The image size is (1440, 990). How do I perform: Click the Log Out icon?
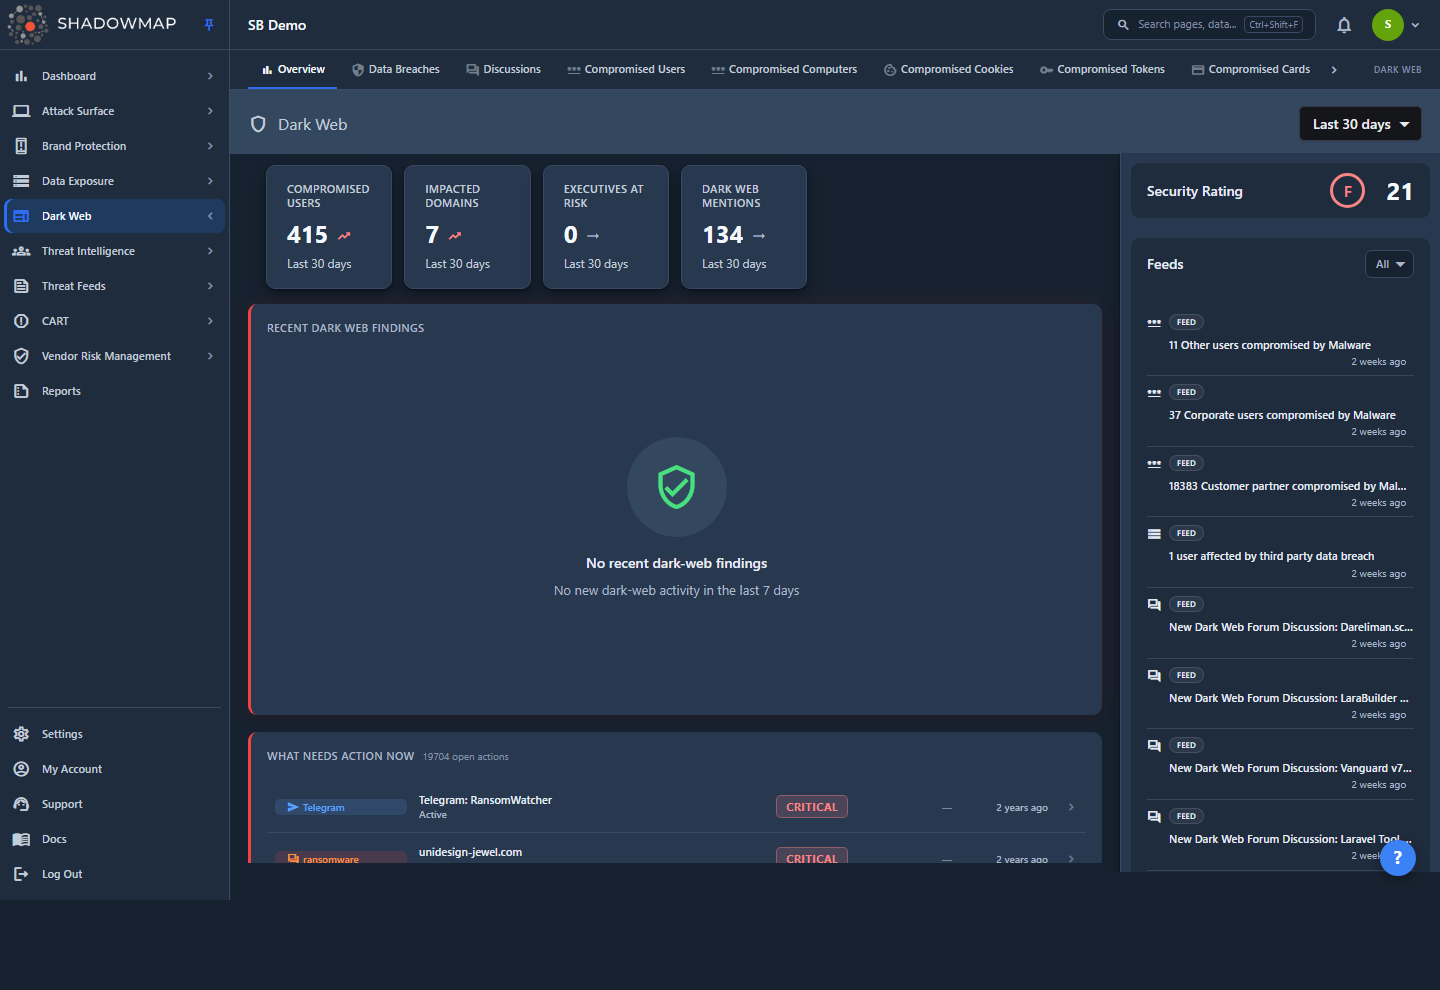21,874
